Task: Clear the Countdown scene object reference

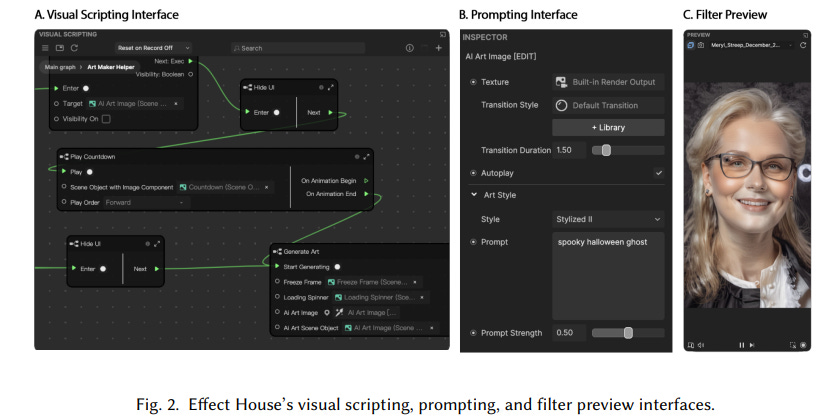Action: click(x=266, y=187)
